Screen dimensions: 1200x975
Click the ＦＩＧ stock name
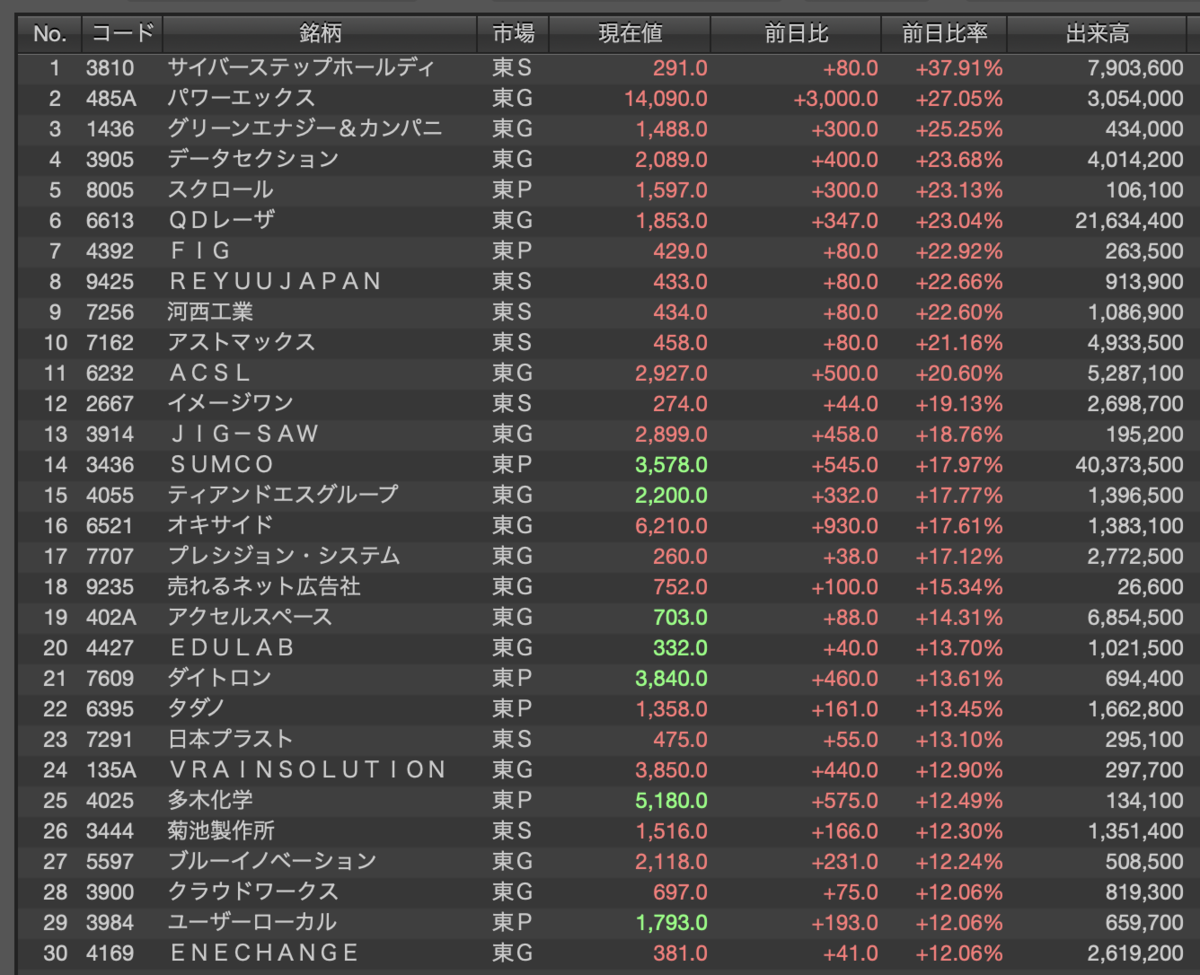click(200, 251)
